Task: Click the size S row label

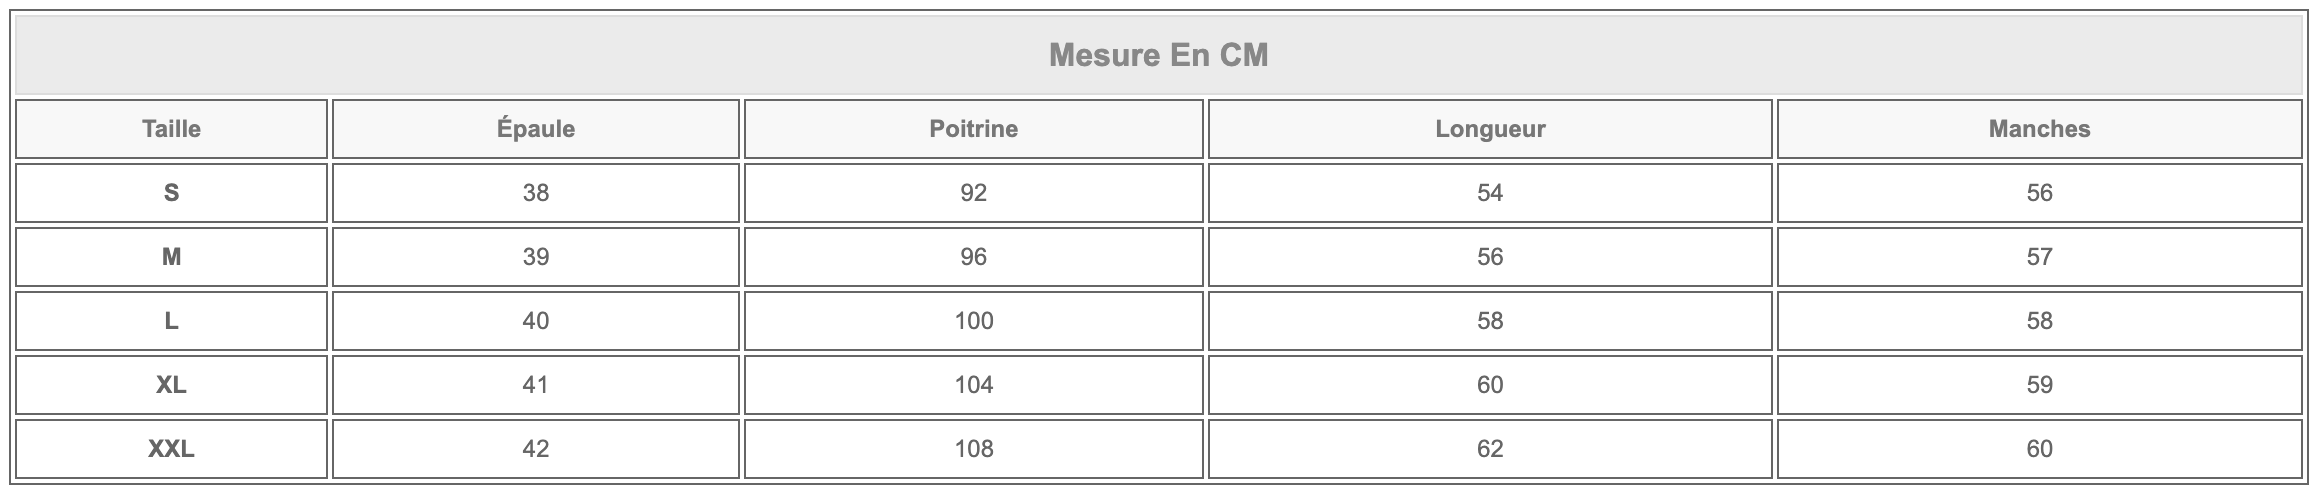Action: coord(171,193)
